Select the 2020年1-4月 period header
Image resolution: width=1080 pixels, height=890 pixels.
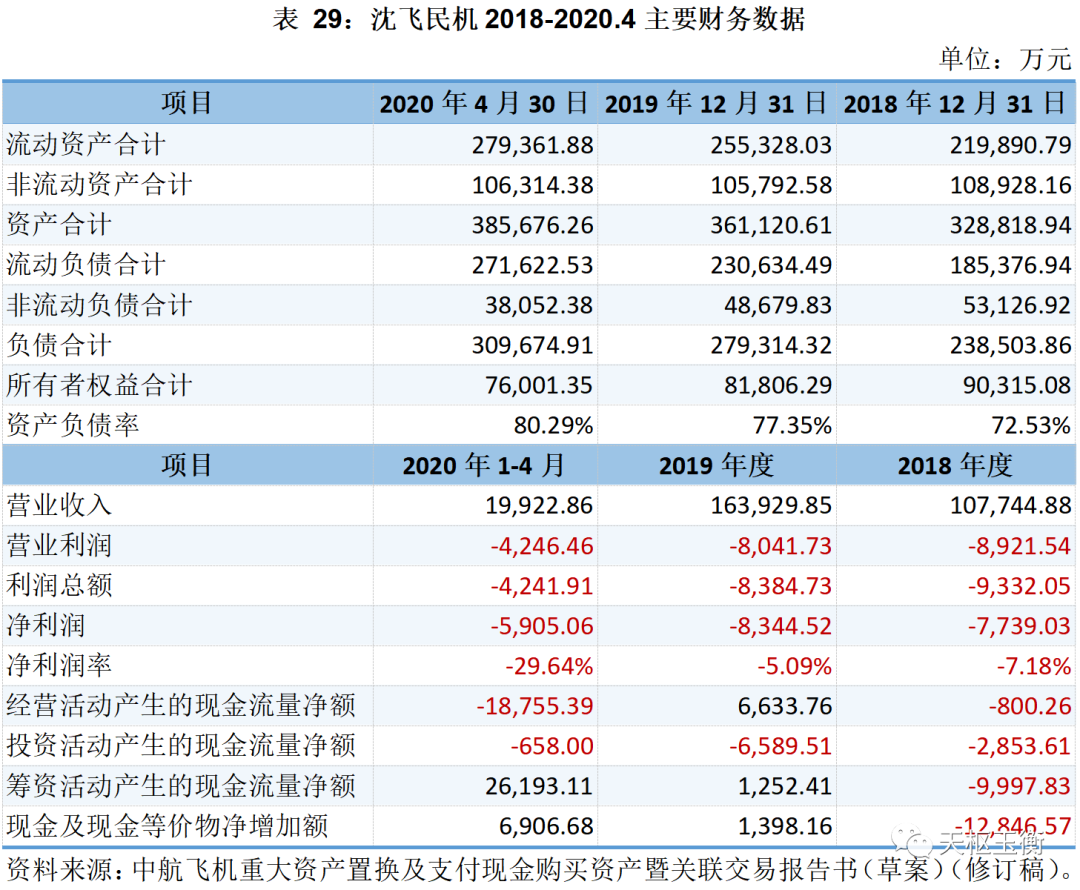click(485, 465)
